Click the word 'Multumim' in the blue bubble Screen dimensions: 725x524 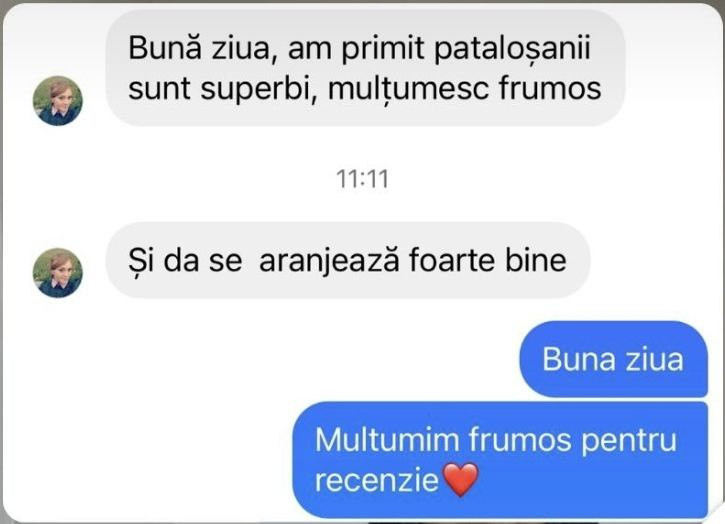click(387, 439)
